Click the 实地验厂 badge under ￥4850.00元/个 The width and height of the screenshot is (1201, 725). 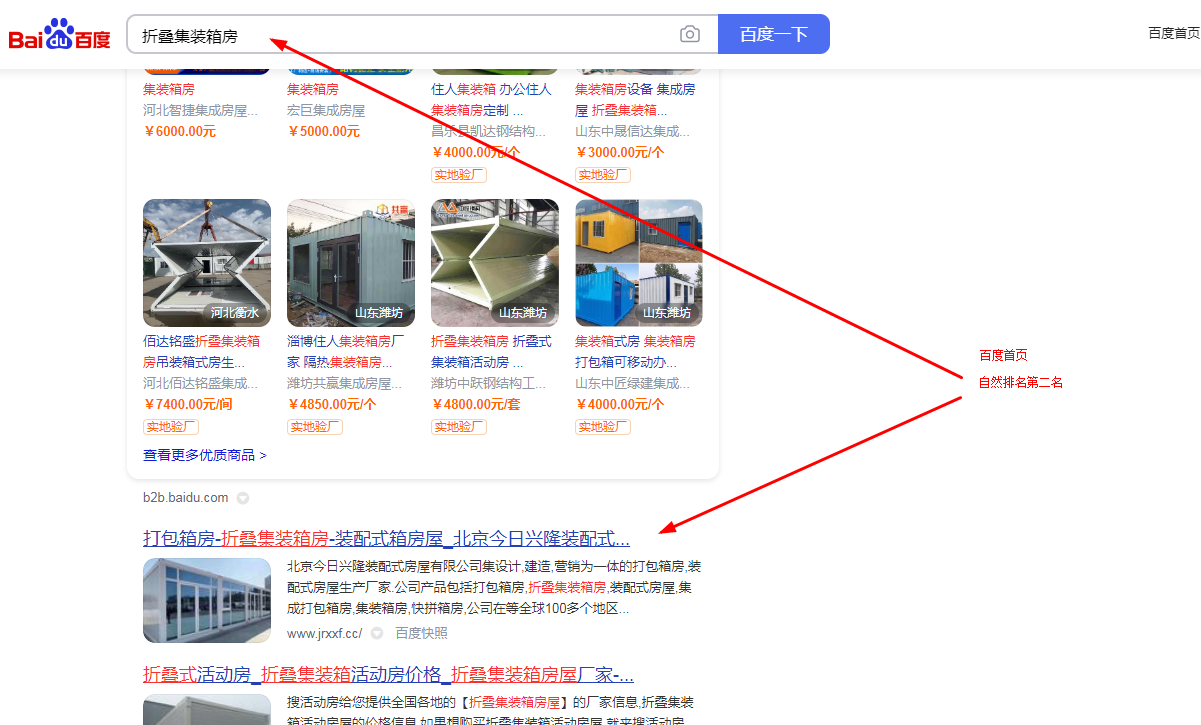click(315, 427)
